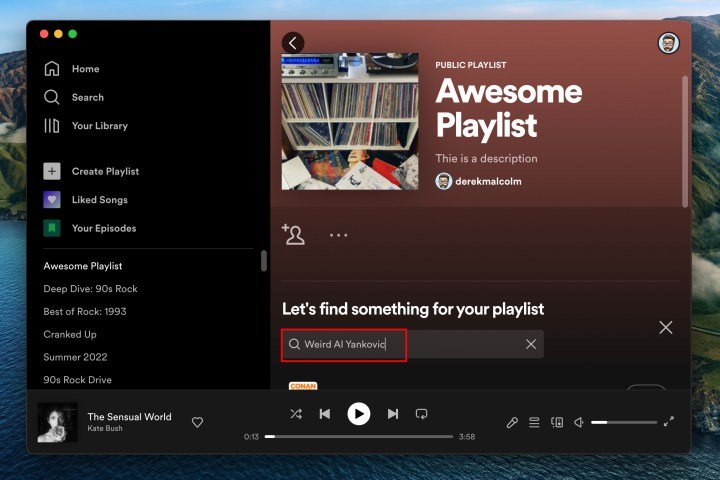Screen dimensions: 720x480
Task: Open derekmalcolm profile link
Action: tap(488, 181)
